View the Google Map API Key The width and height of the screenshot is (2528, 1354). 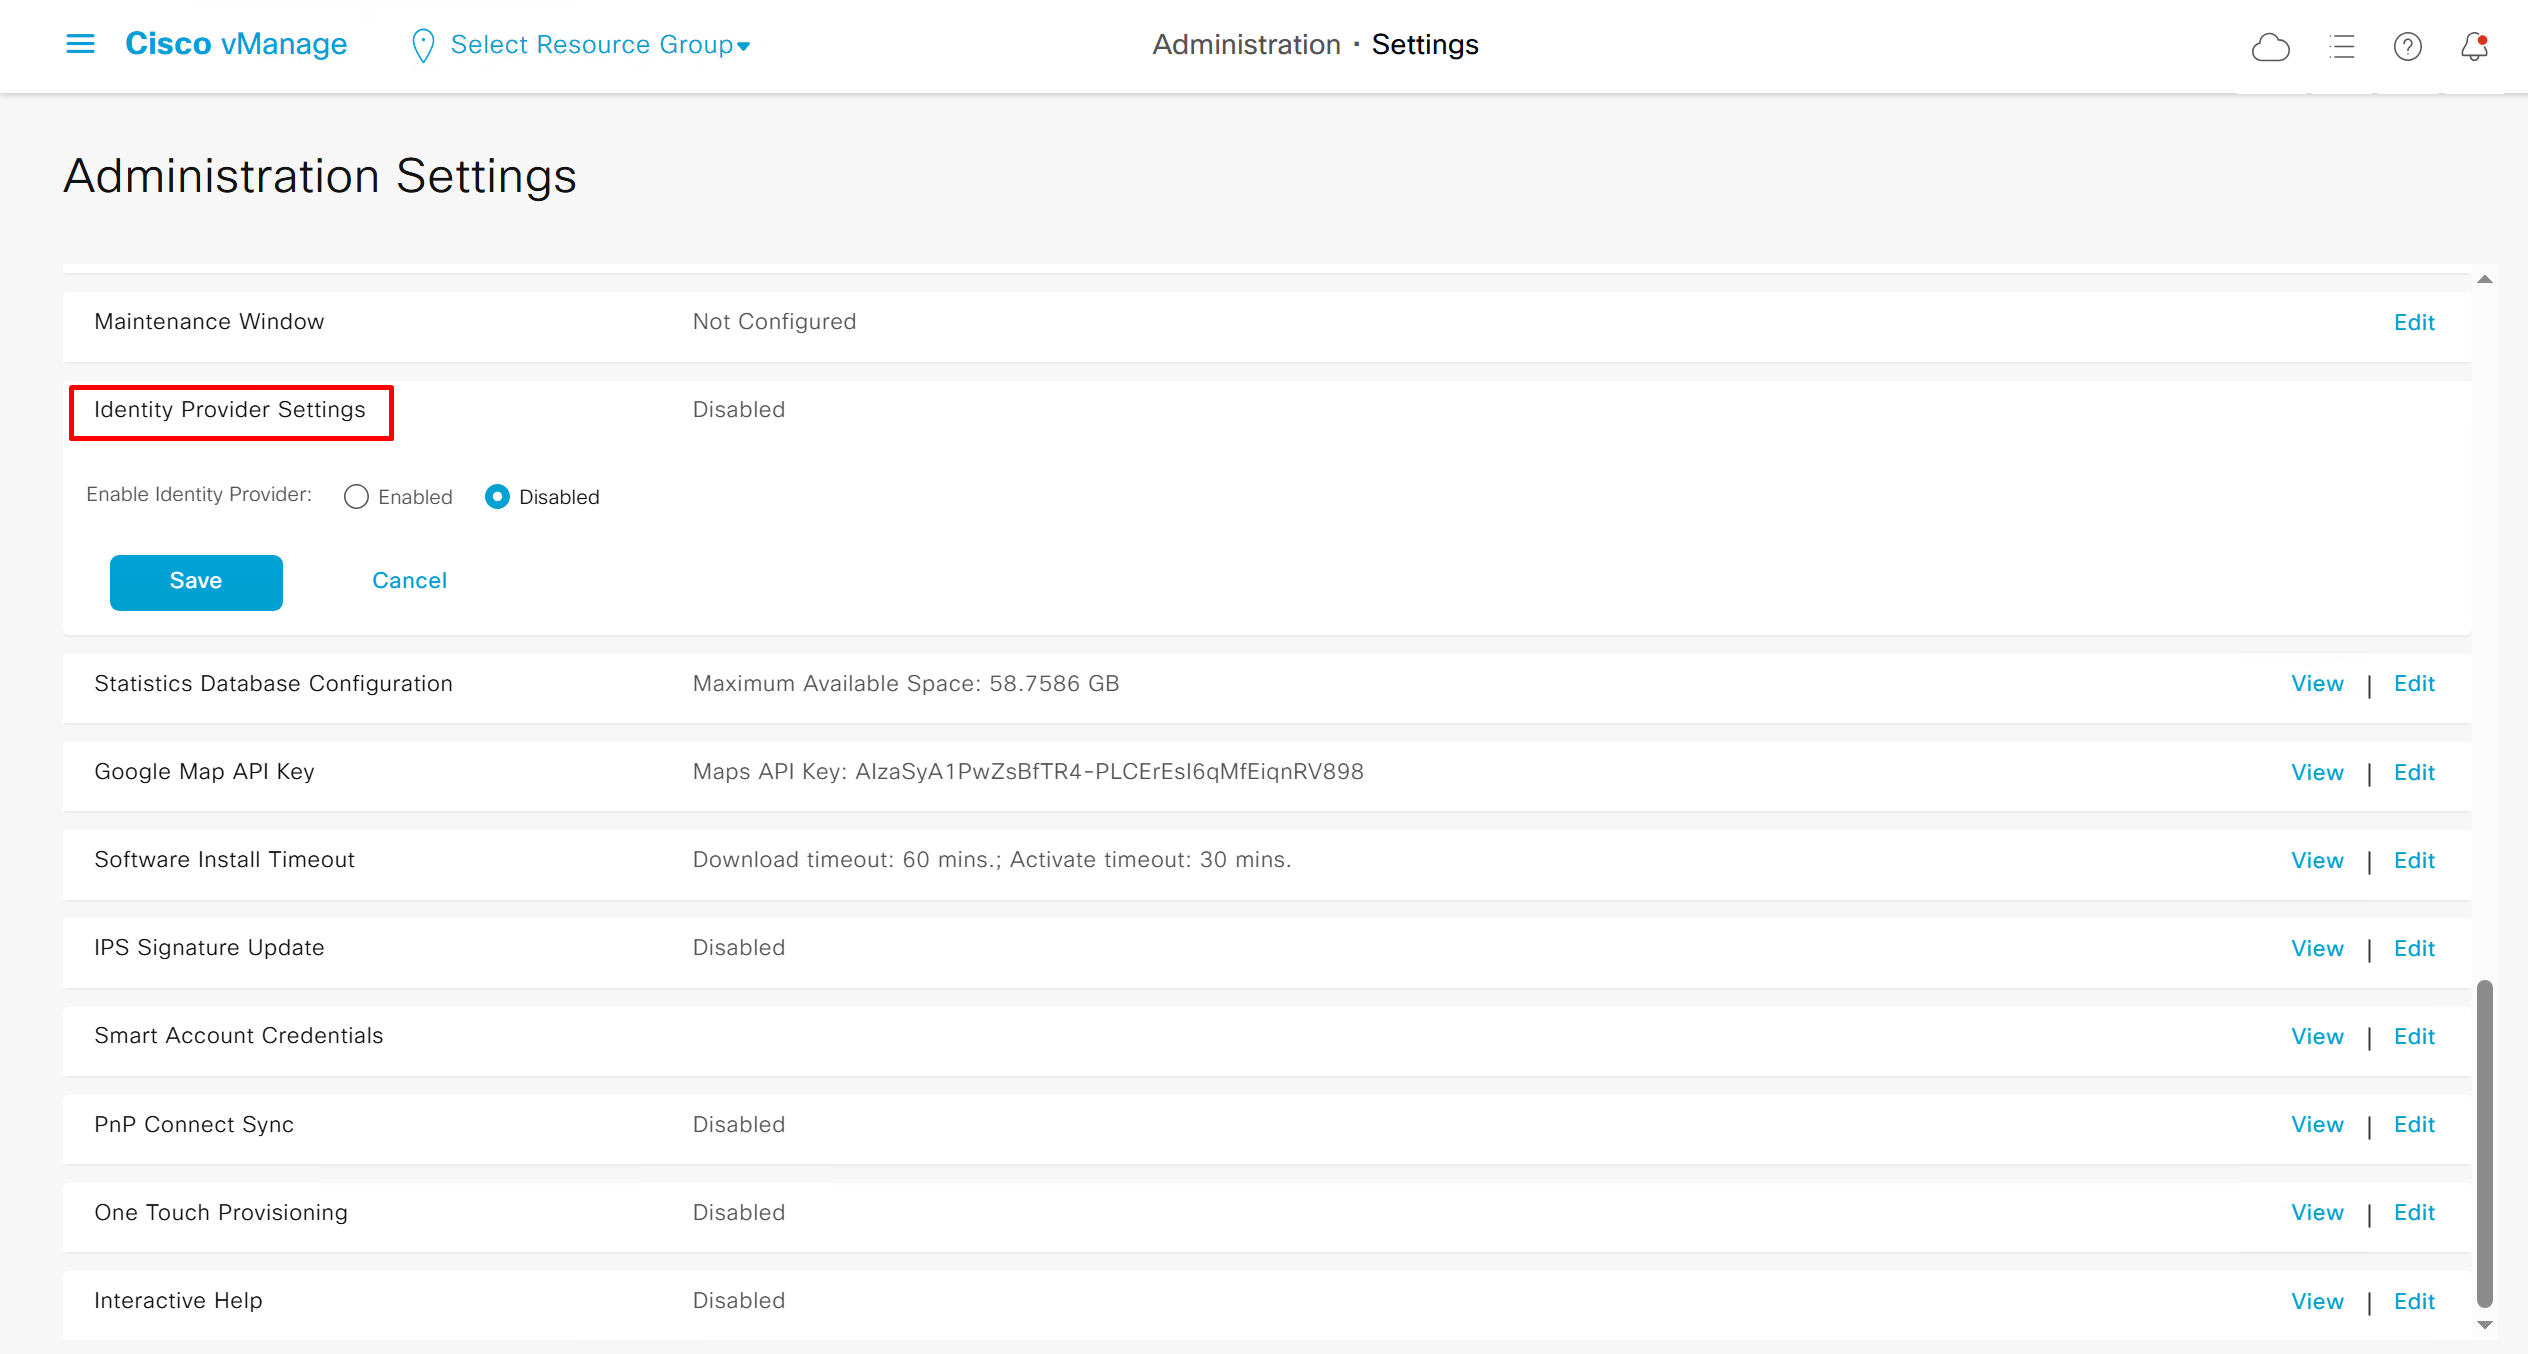(x=2317, y=773)
